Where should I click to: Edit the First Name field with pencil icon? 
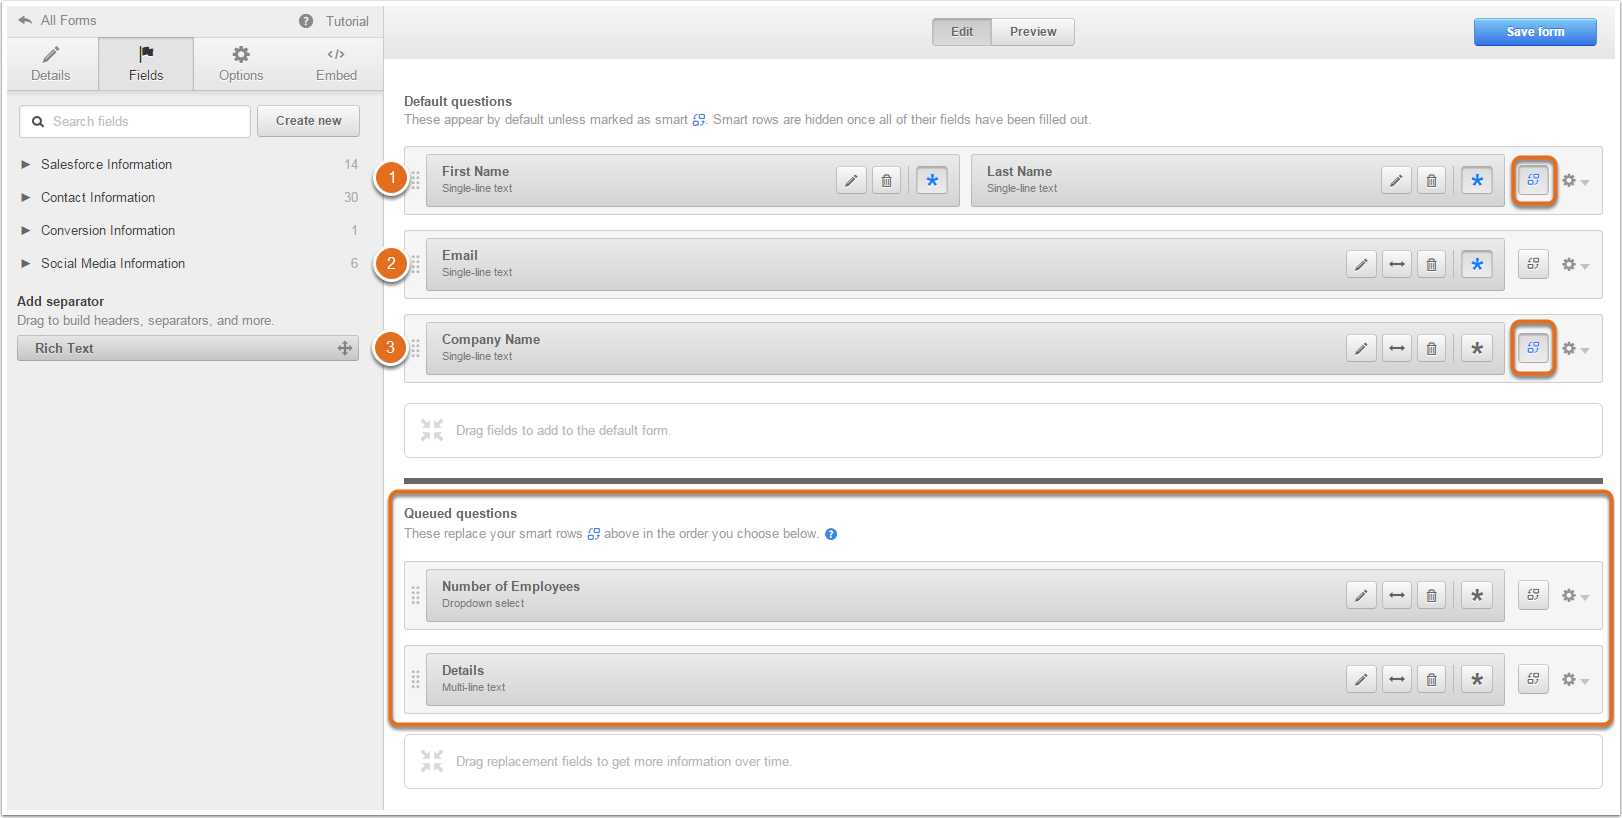tap(851, 180)
